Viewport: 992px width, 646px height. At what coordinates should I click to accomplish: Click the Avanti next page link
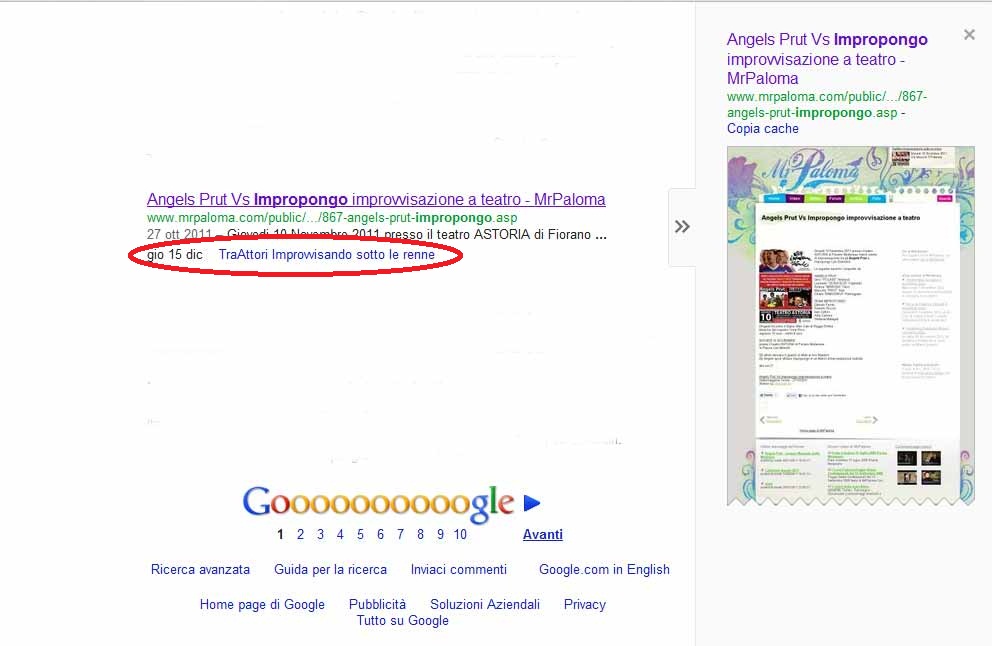(542, 535)
